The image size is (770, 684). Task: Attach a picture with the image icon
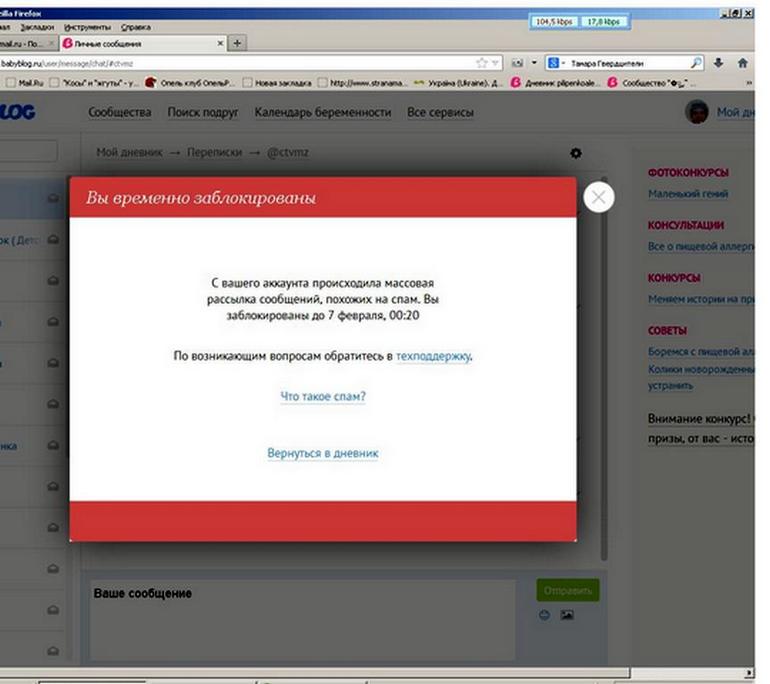tap(567, 615)
